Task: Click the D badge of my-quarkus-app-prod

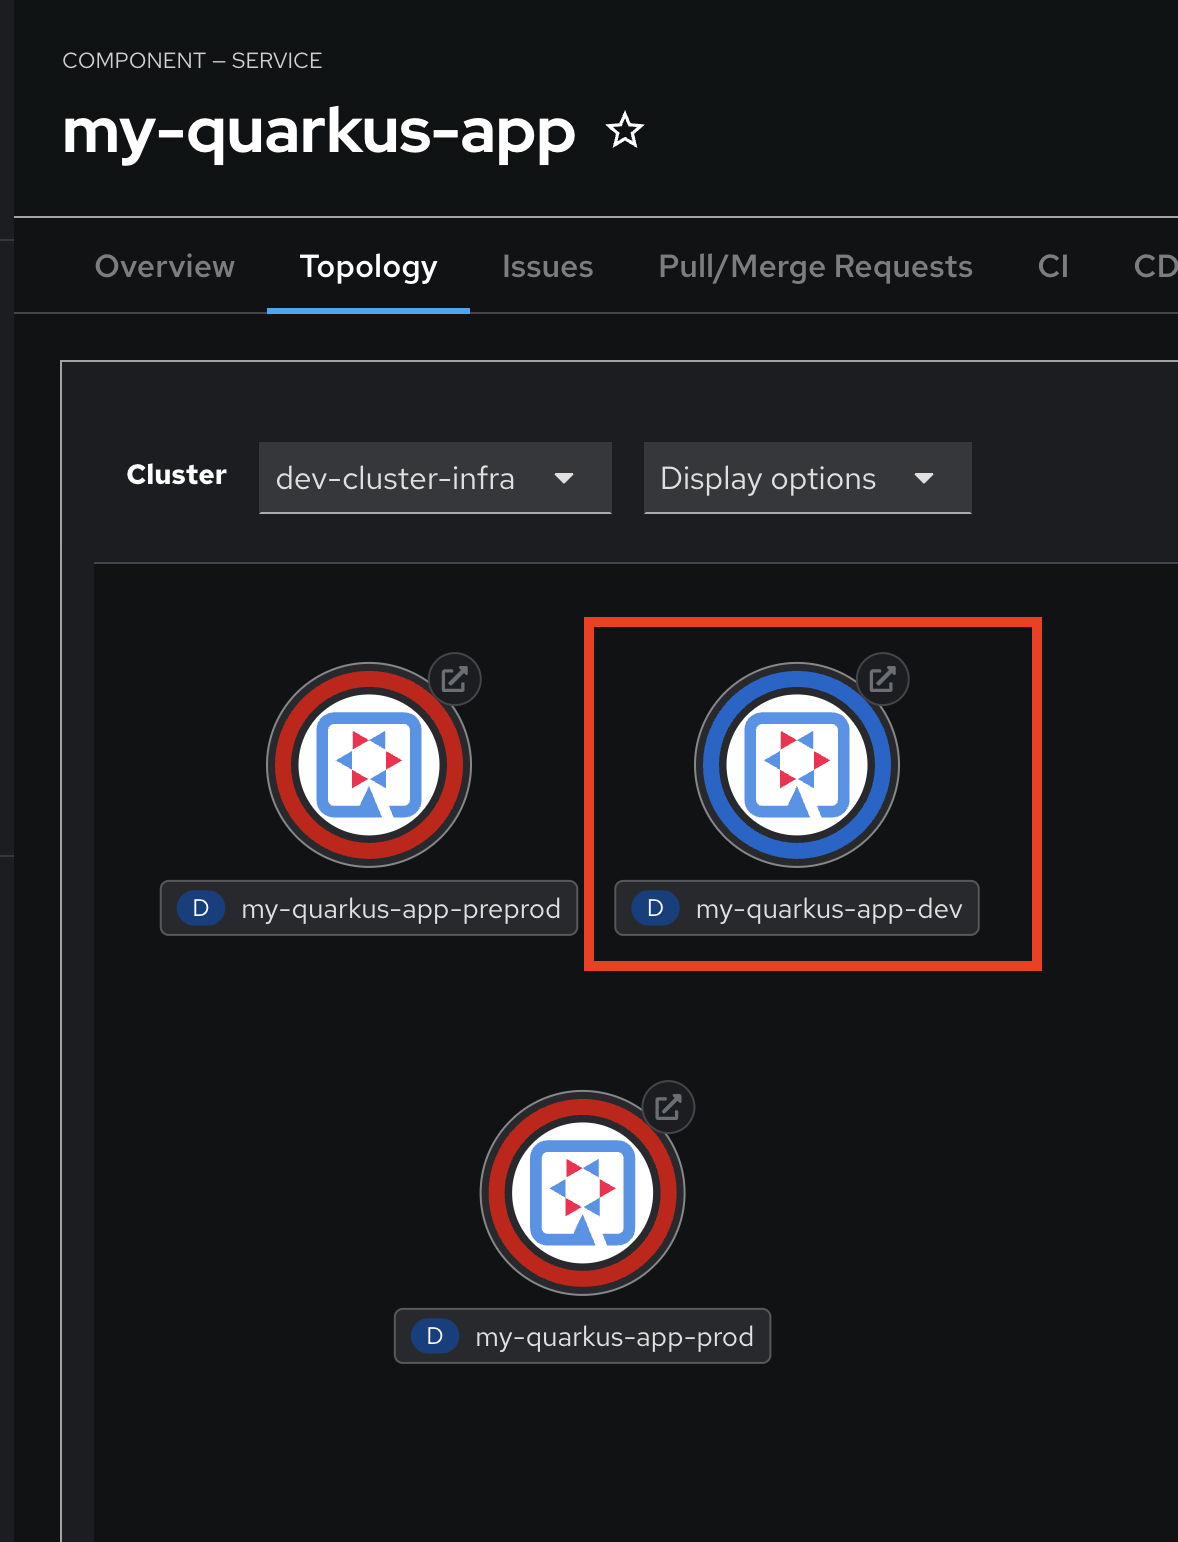Action: pyautogui.click(x=435, y=1336)
